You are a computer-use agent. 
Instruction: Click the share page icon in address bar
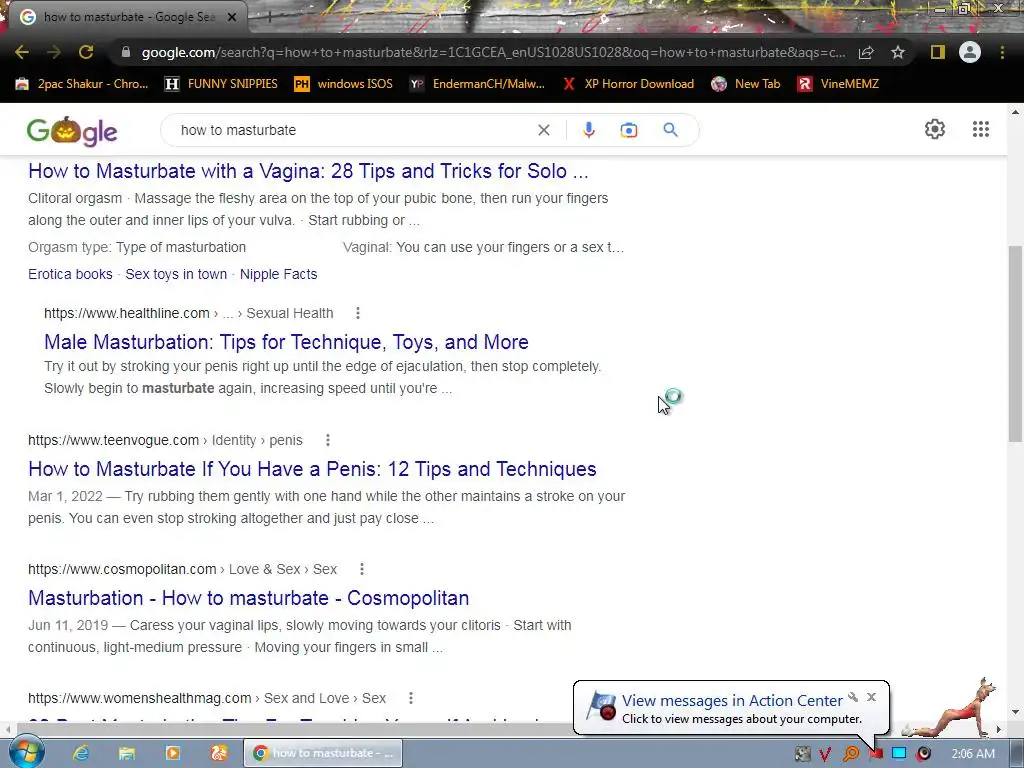[866, 52]
